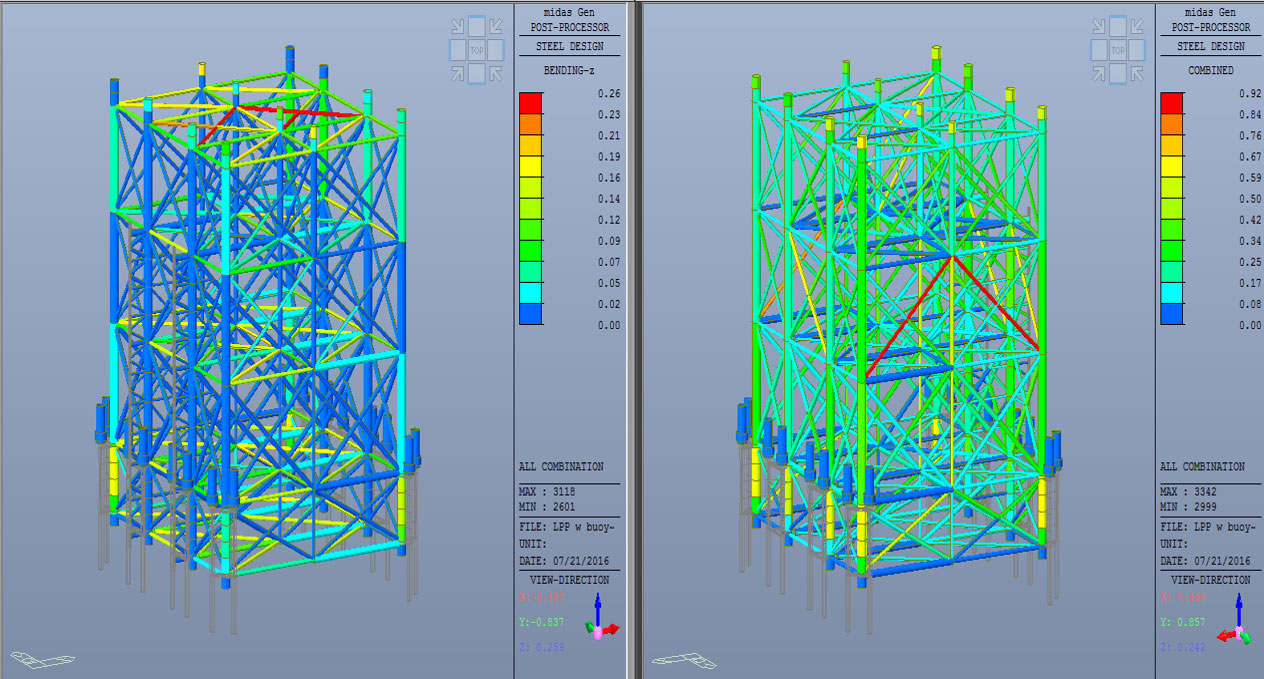The height and width of the screenshot is (679, 1264).
Task: Click the square above TOP in the left pane's view navigator
Action: coord(478,26)
